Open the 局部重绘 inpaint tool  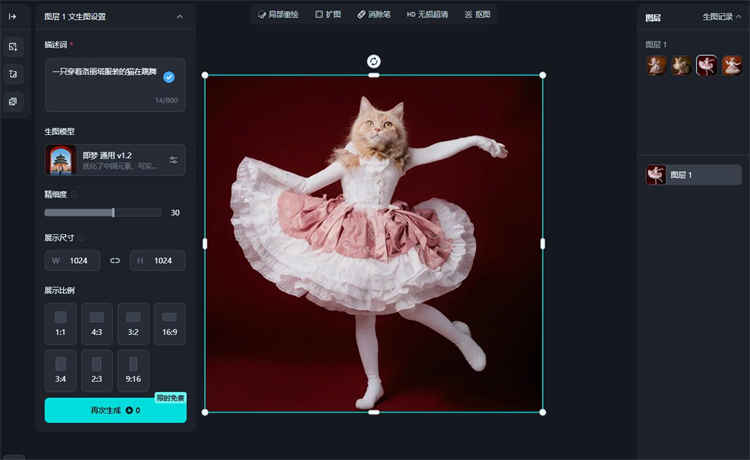278,14
